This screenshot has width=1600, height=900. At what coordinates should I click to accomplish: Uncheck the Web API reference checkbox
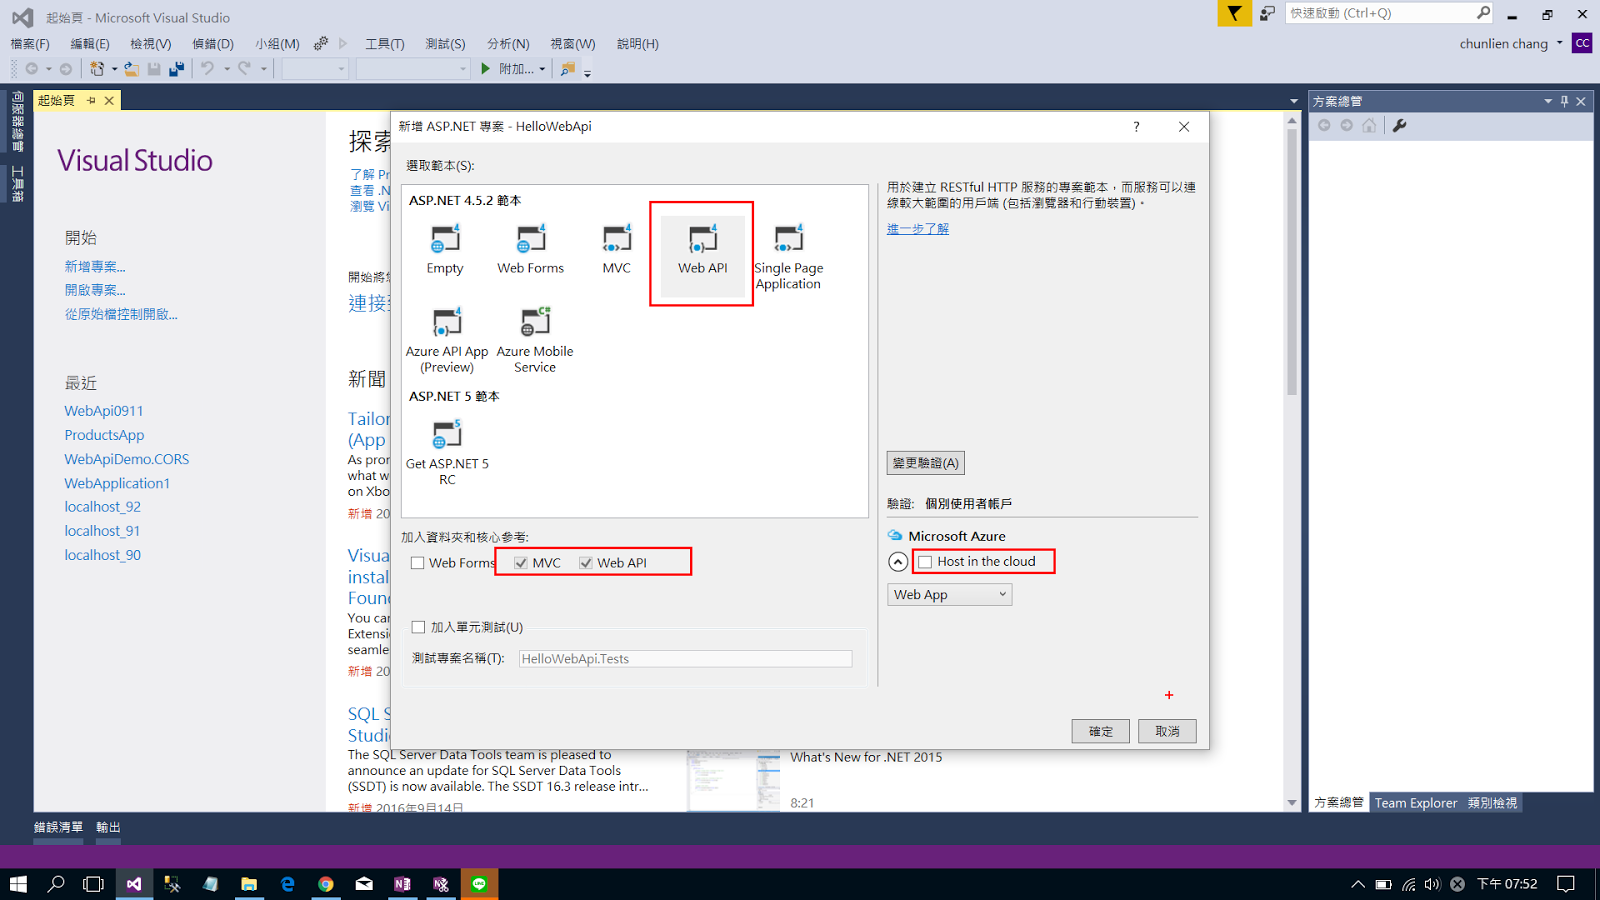(586, 563)
